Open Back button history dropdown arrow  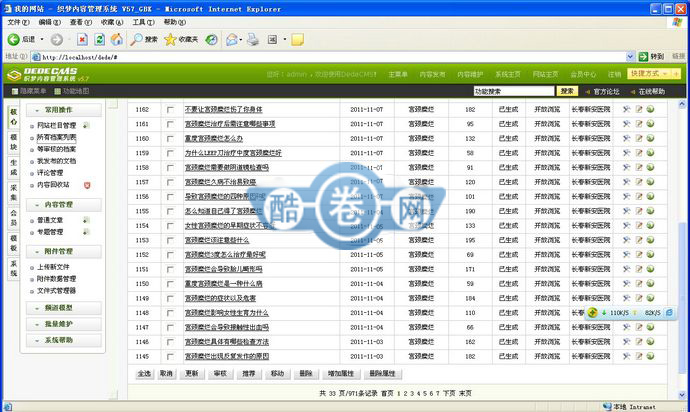[42, 40]
